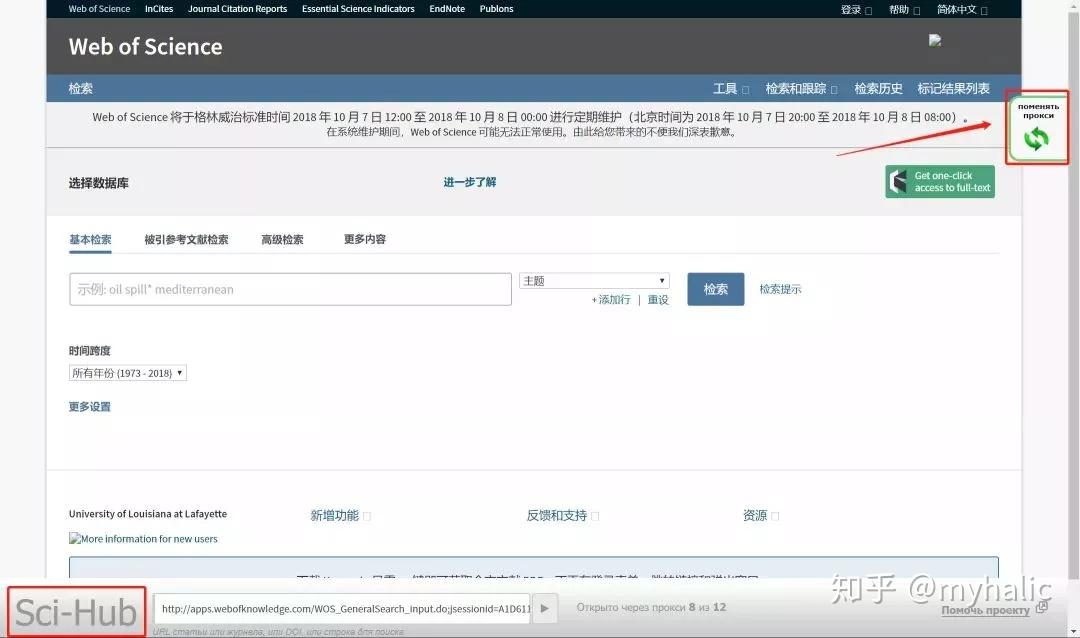This screenshot has height=638, width=1080.
Task: Switch to the 高级检索 tab
Action: point(281,239)
